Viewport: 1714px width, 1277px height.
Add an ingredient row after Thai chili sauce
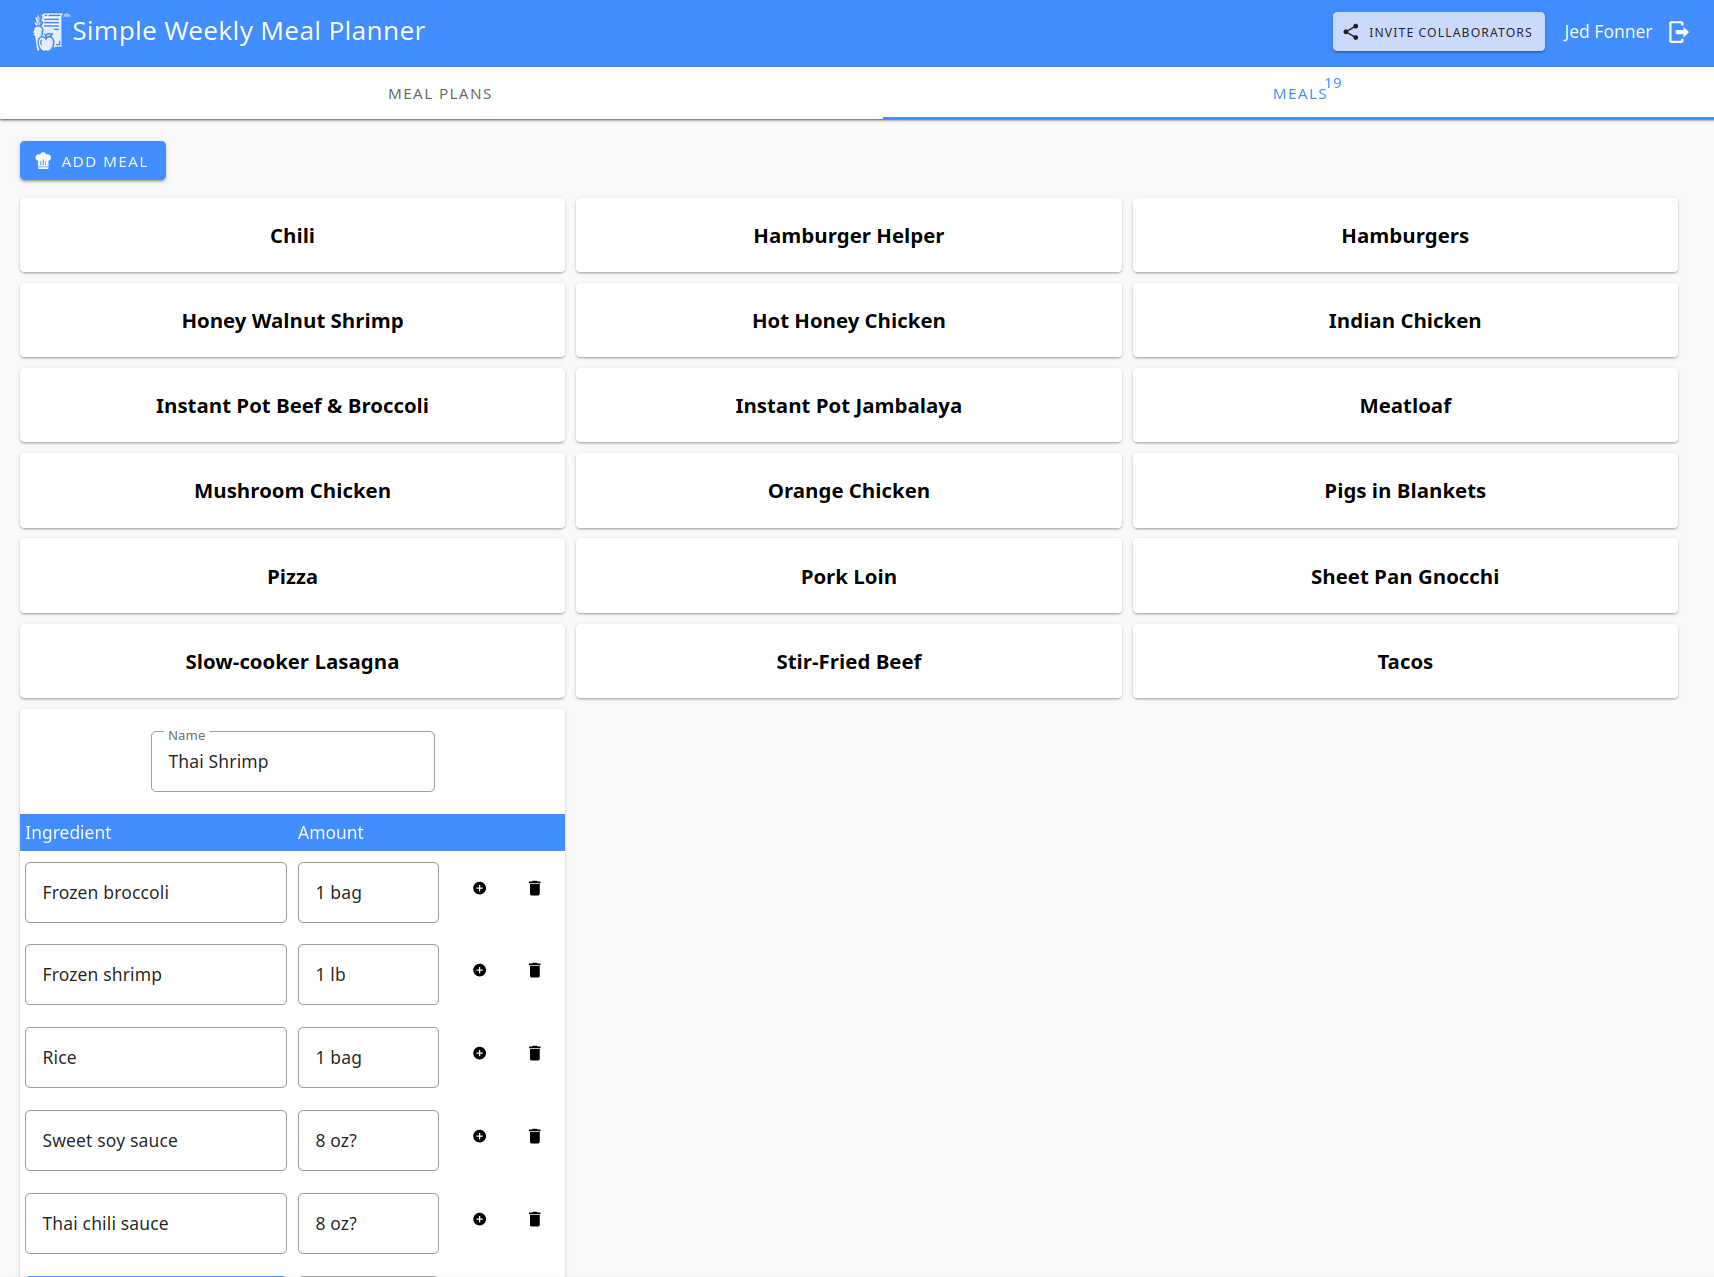tap(480, 1219)
